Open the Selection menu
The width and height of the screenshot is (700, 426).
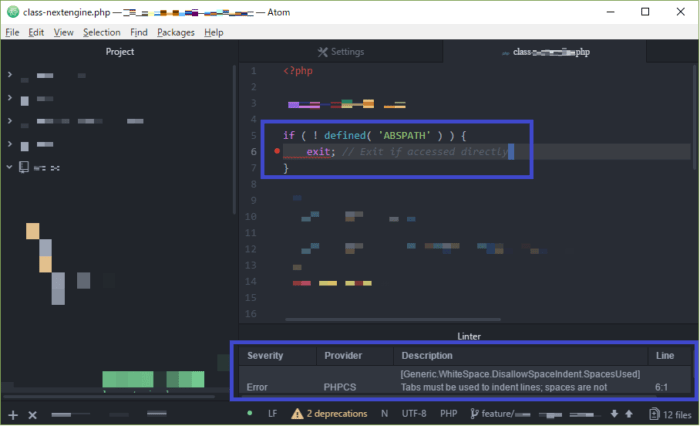tap(101, 32)
